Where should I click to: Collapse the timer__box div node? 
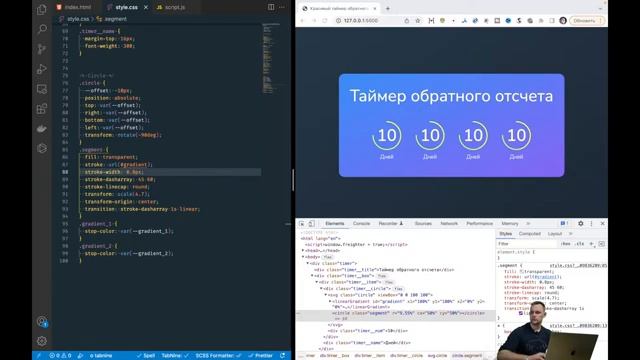[312, 276]
